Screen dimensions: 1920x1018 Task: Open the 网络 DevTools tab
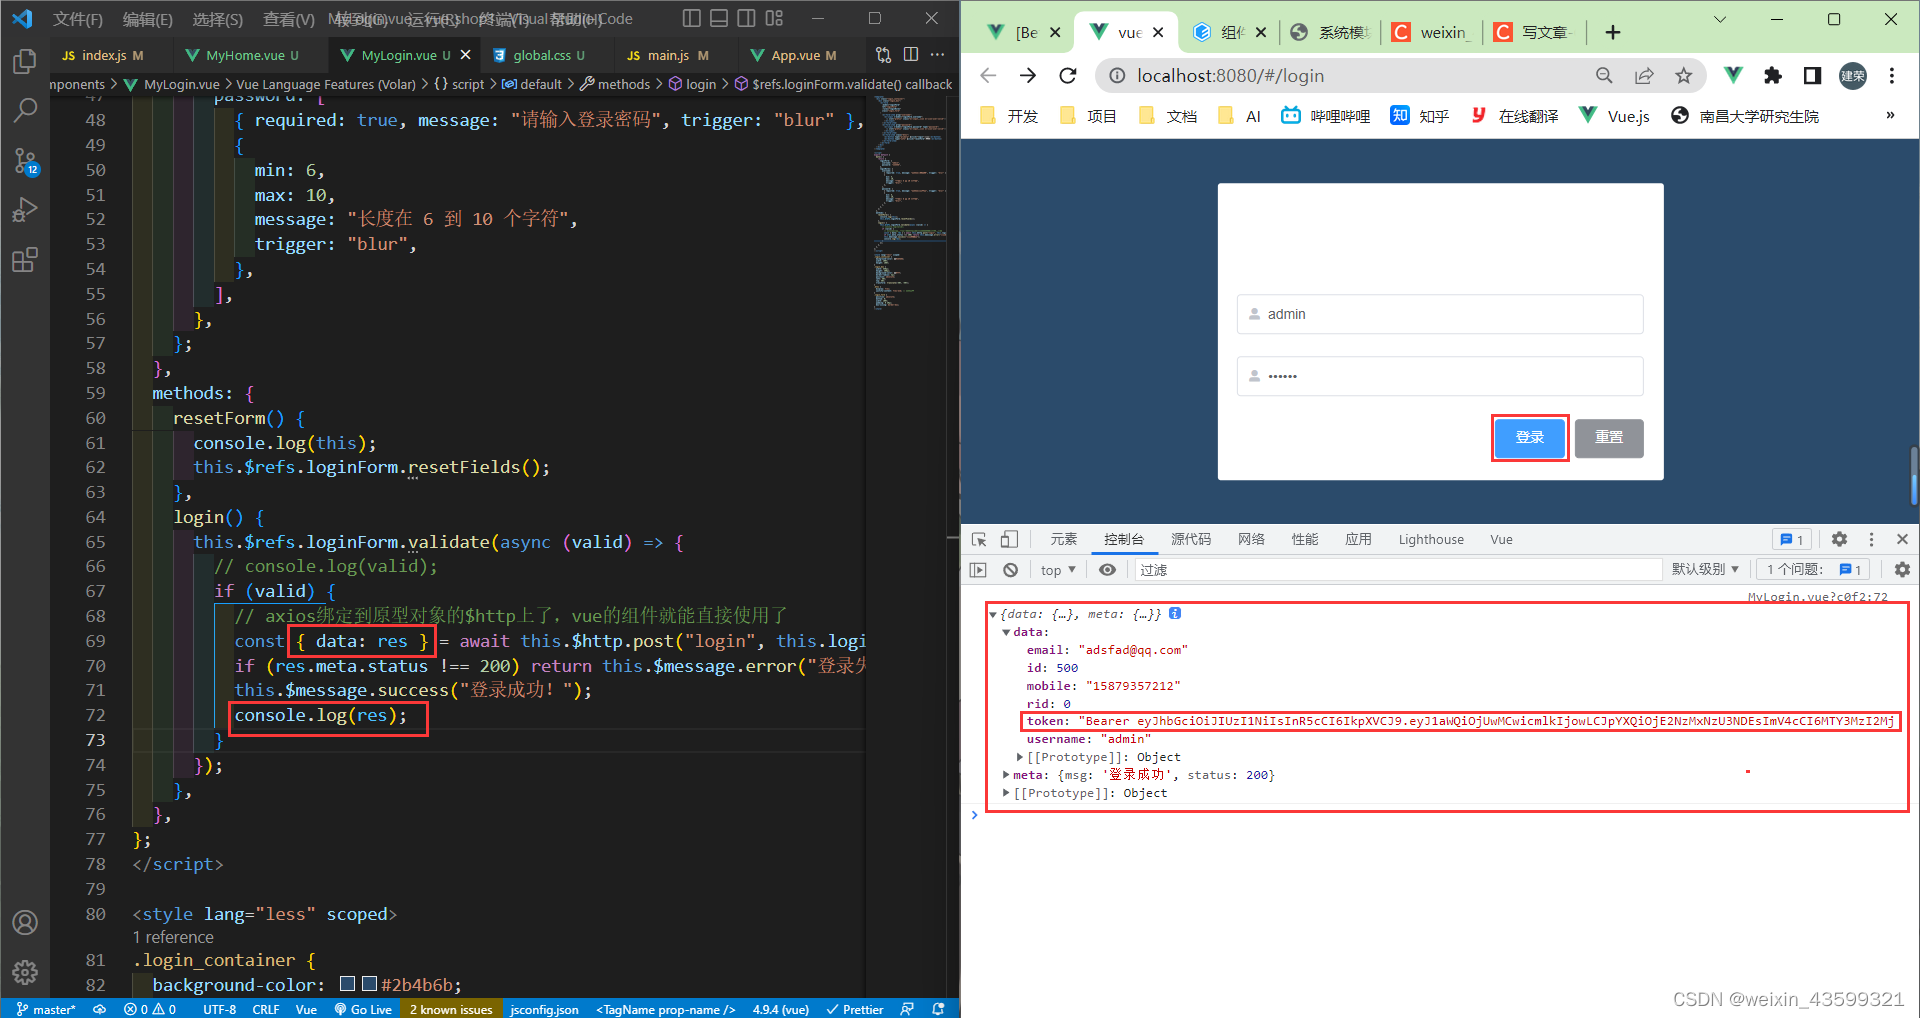pyautogui.click(x=1251, y=540)
